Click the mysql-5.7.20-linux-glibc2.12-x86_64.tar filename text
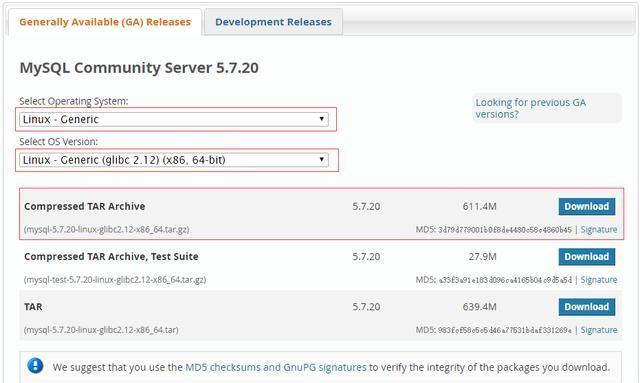 point(101,330)
